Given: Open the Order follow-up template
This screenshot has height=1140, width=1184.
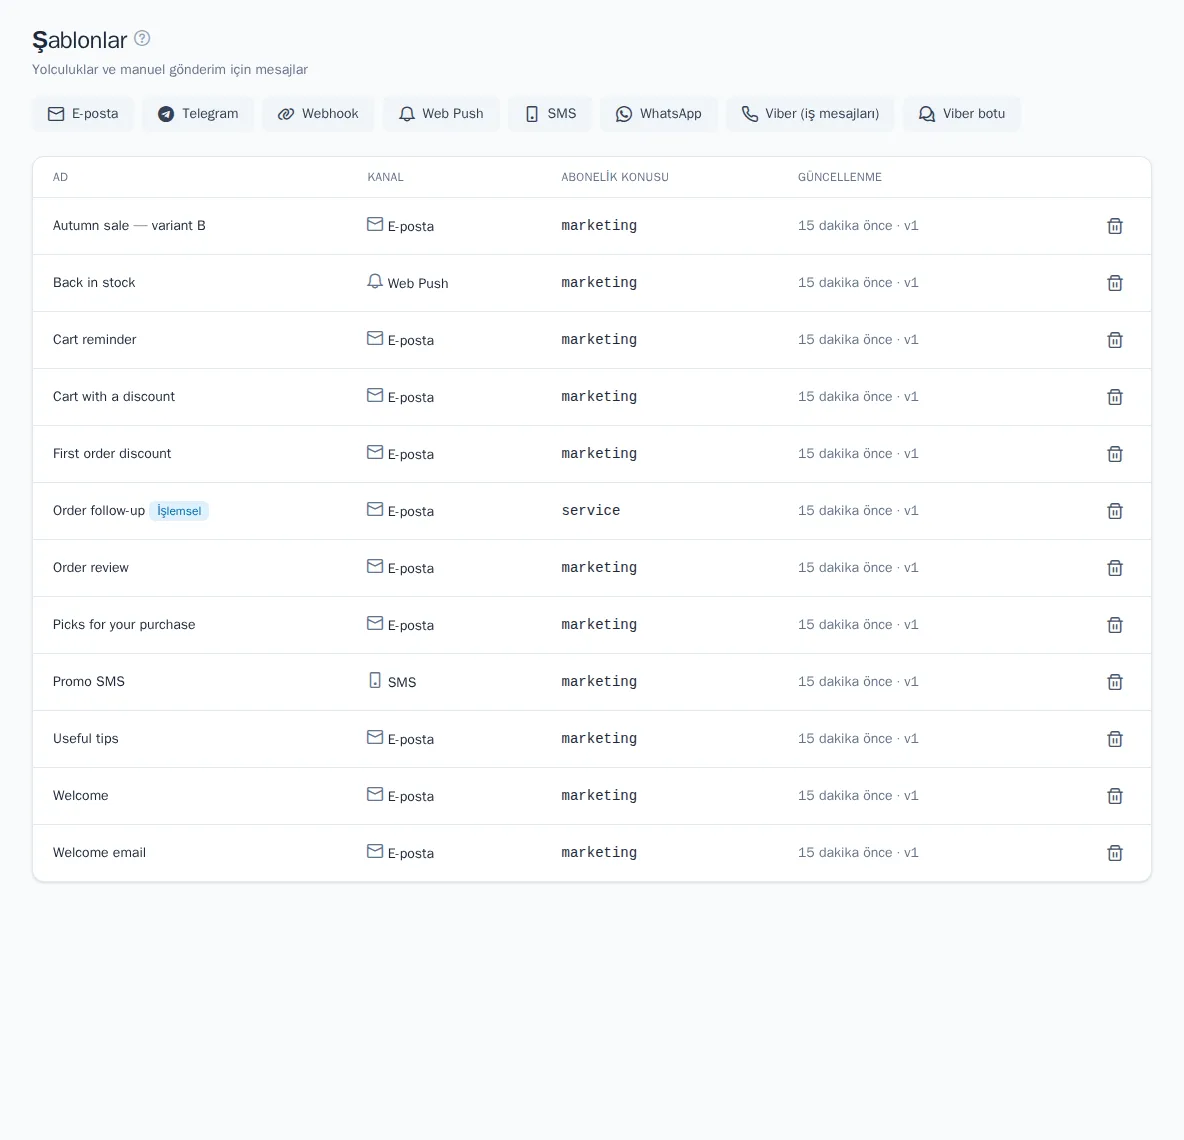Looking at the screenshot, I should point(99,510).
